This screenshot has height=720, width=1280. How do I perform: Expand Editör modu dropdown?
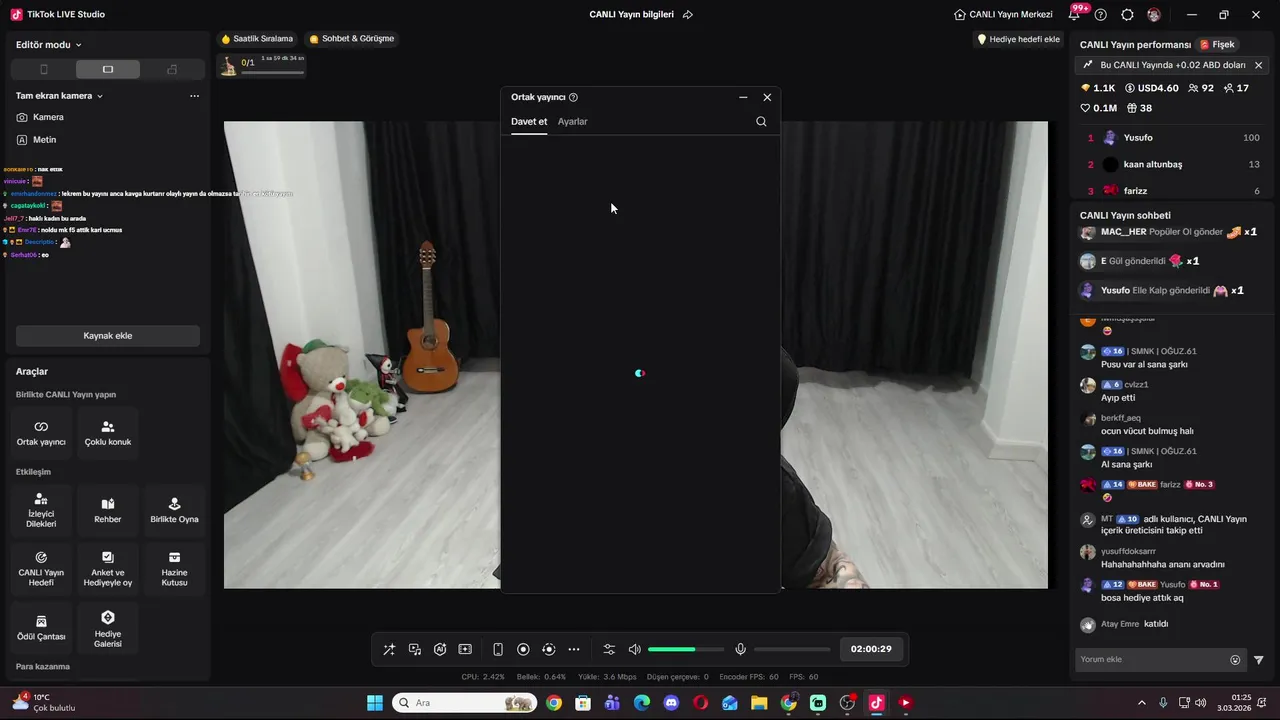tap(49, 45)
